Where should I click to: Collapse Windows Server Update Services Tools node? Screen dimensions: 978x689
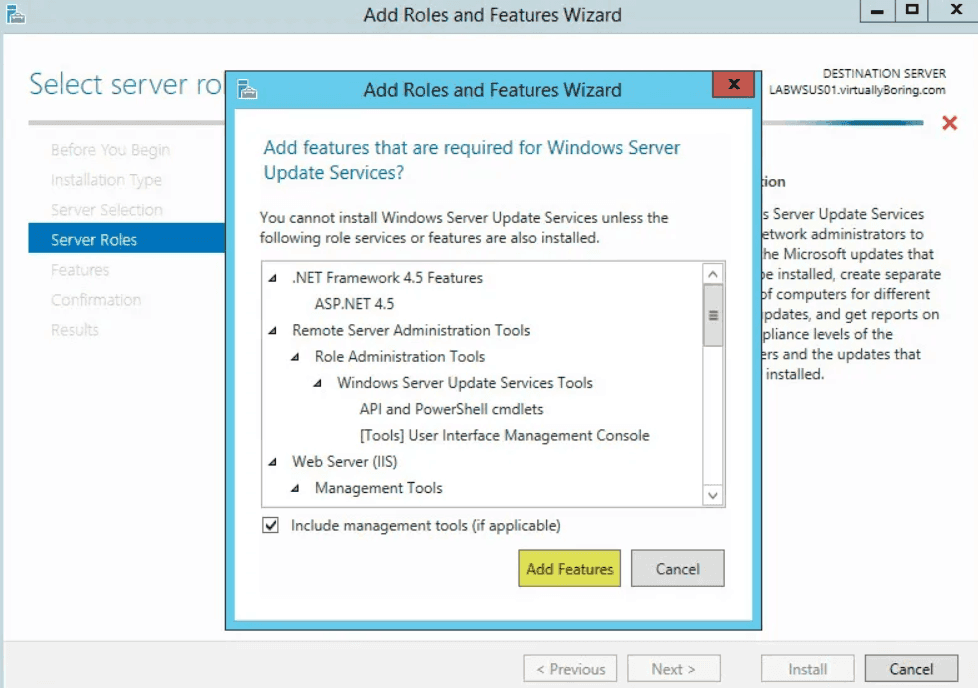tap(317, 383)
